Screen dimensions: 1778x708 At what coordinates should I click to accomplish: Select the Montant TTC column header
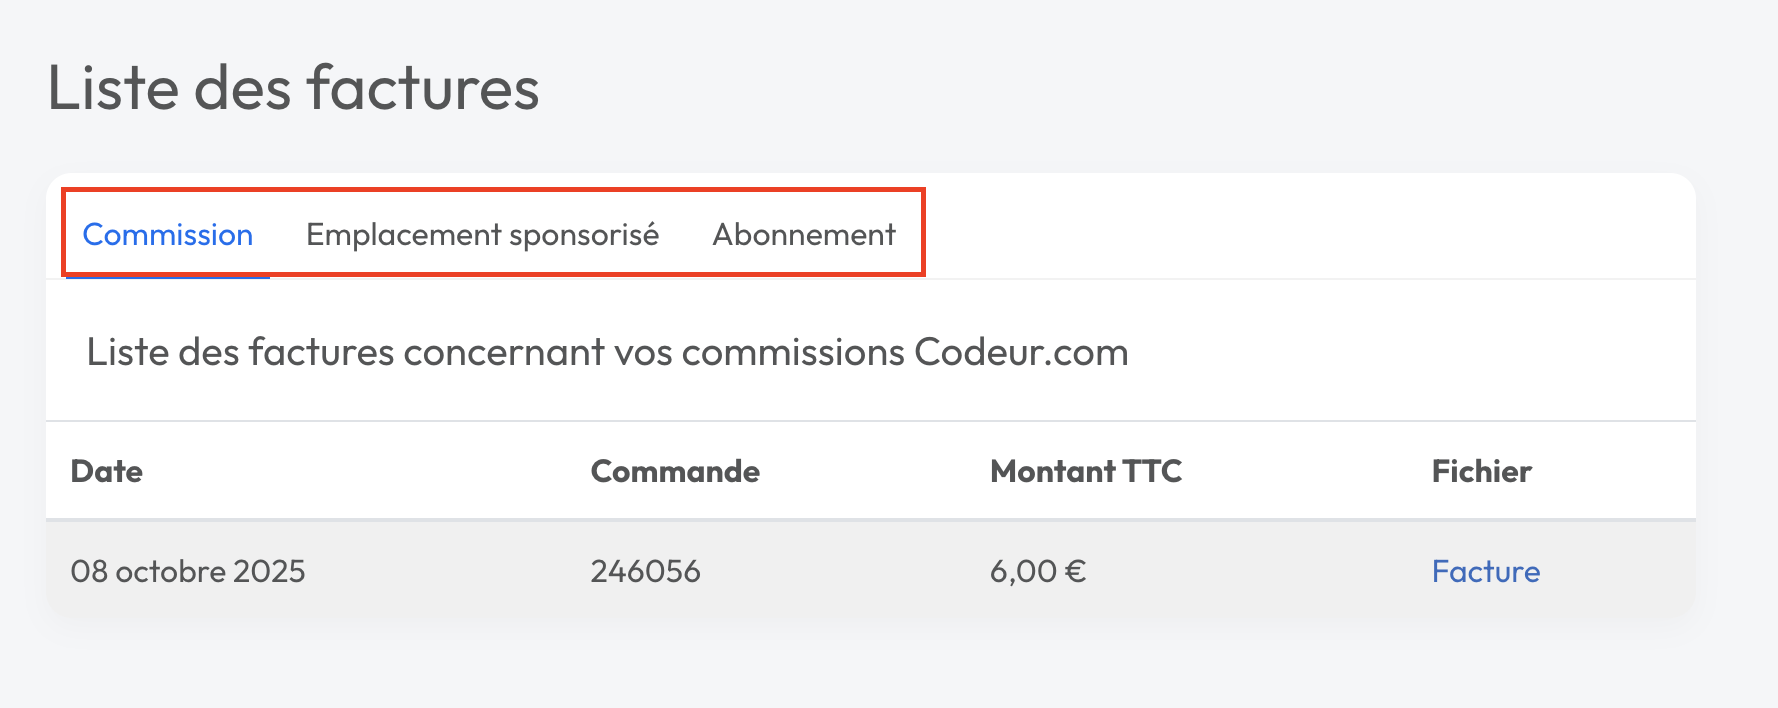pos(1086,471)
